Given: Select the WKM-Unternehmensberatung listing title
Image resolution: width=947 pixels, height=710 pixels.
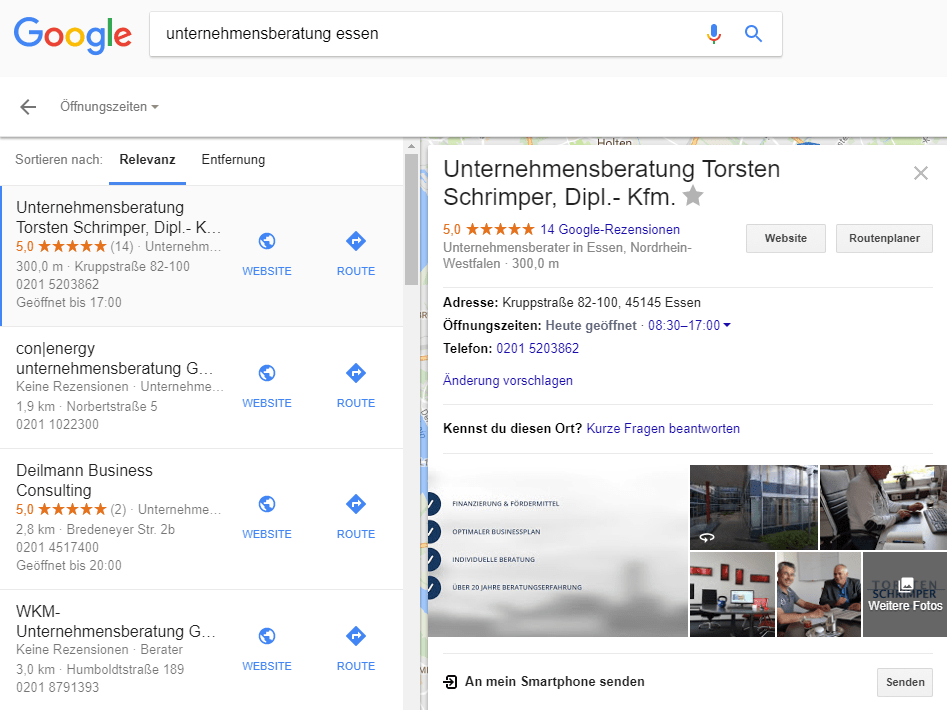Looking at the screenshot, I should click(116, 621).
